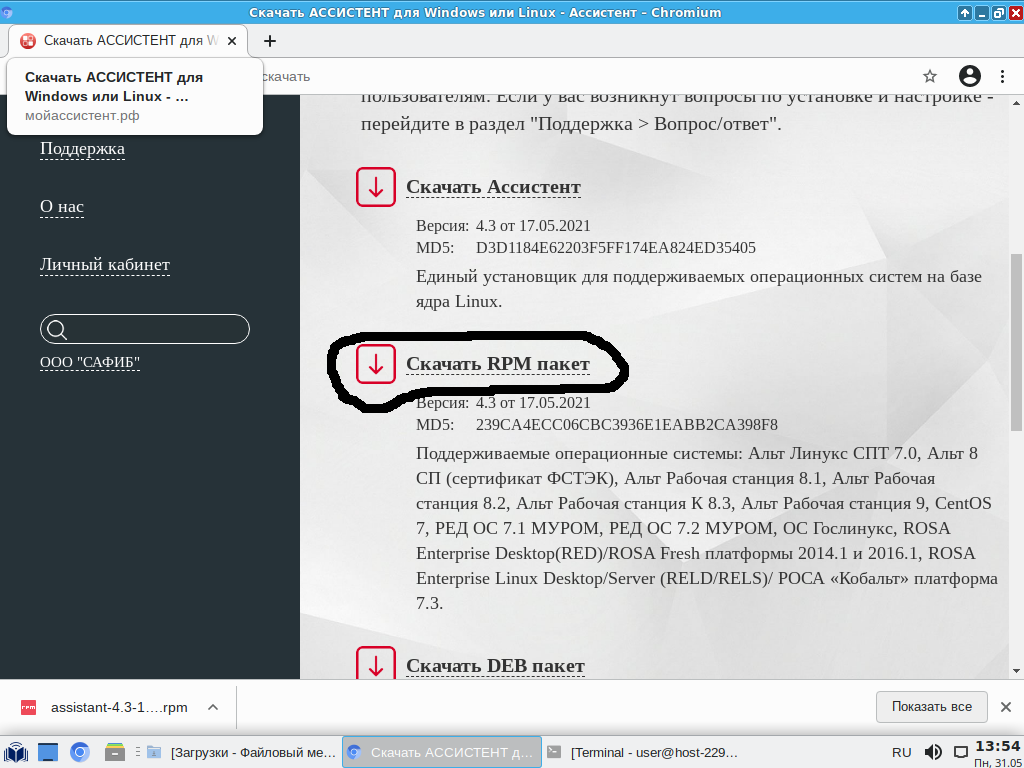The height and width of the screenshot is (768, 1024).
Task: Click the scrollbar down arrow
Action: [1016, 671]
